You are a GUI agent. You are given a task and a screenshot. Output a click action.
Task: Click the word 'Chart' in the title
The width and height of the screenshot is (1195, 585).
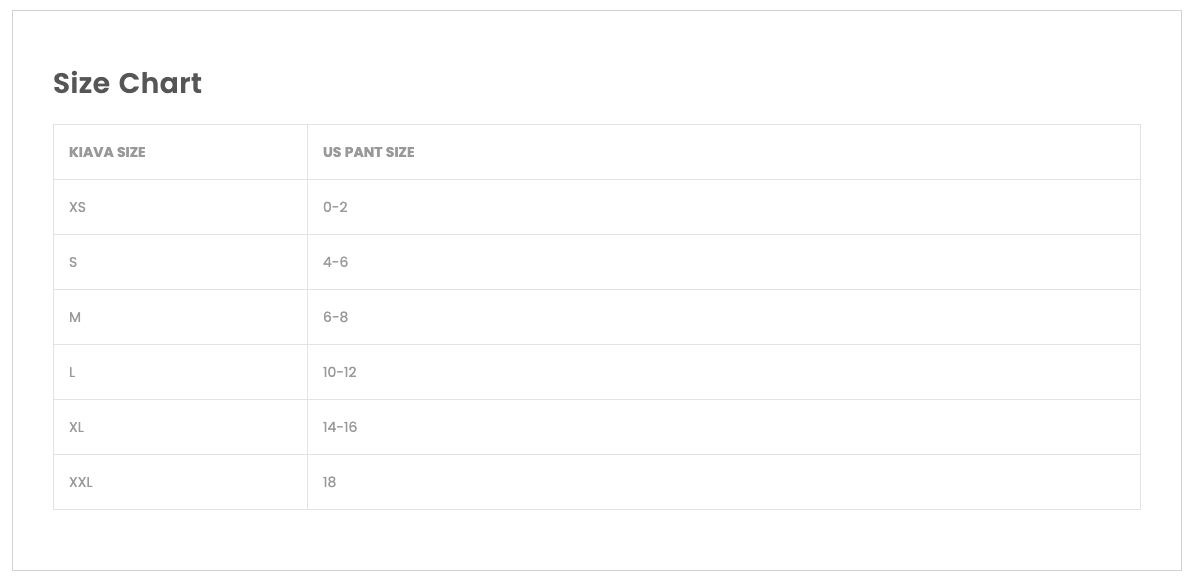(x=160, y=83)
